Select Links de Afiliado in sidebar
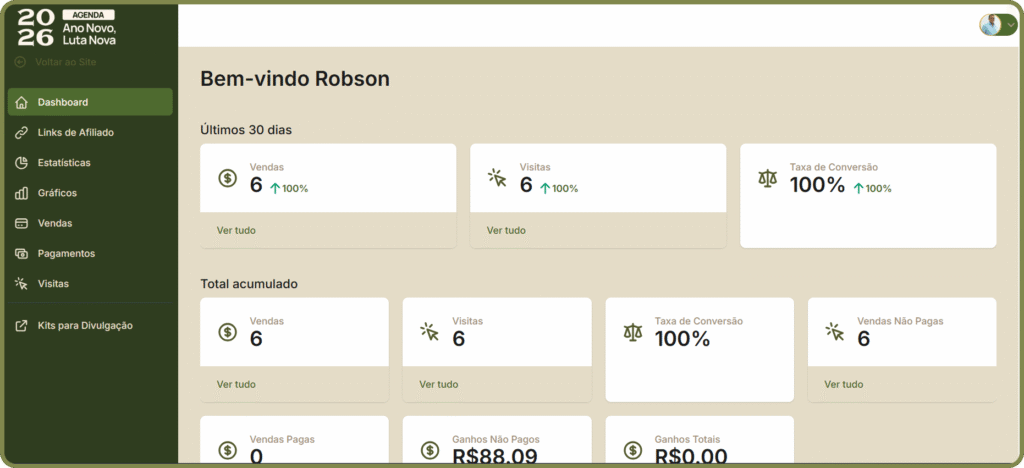Viewport: 1024px width, 468px height. click(x=76, y=132)
